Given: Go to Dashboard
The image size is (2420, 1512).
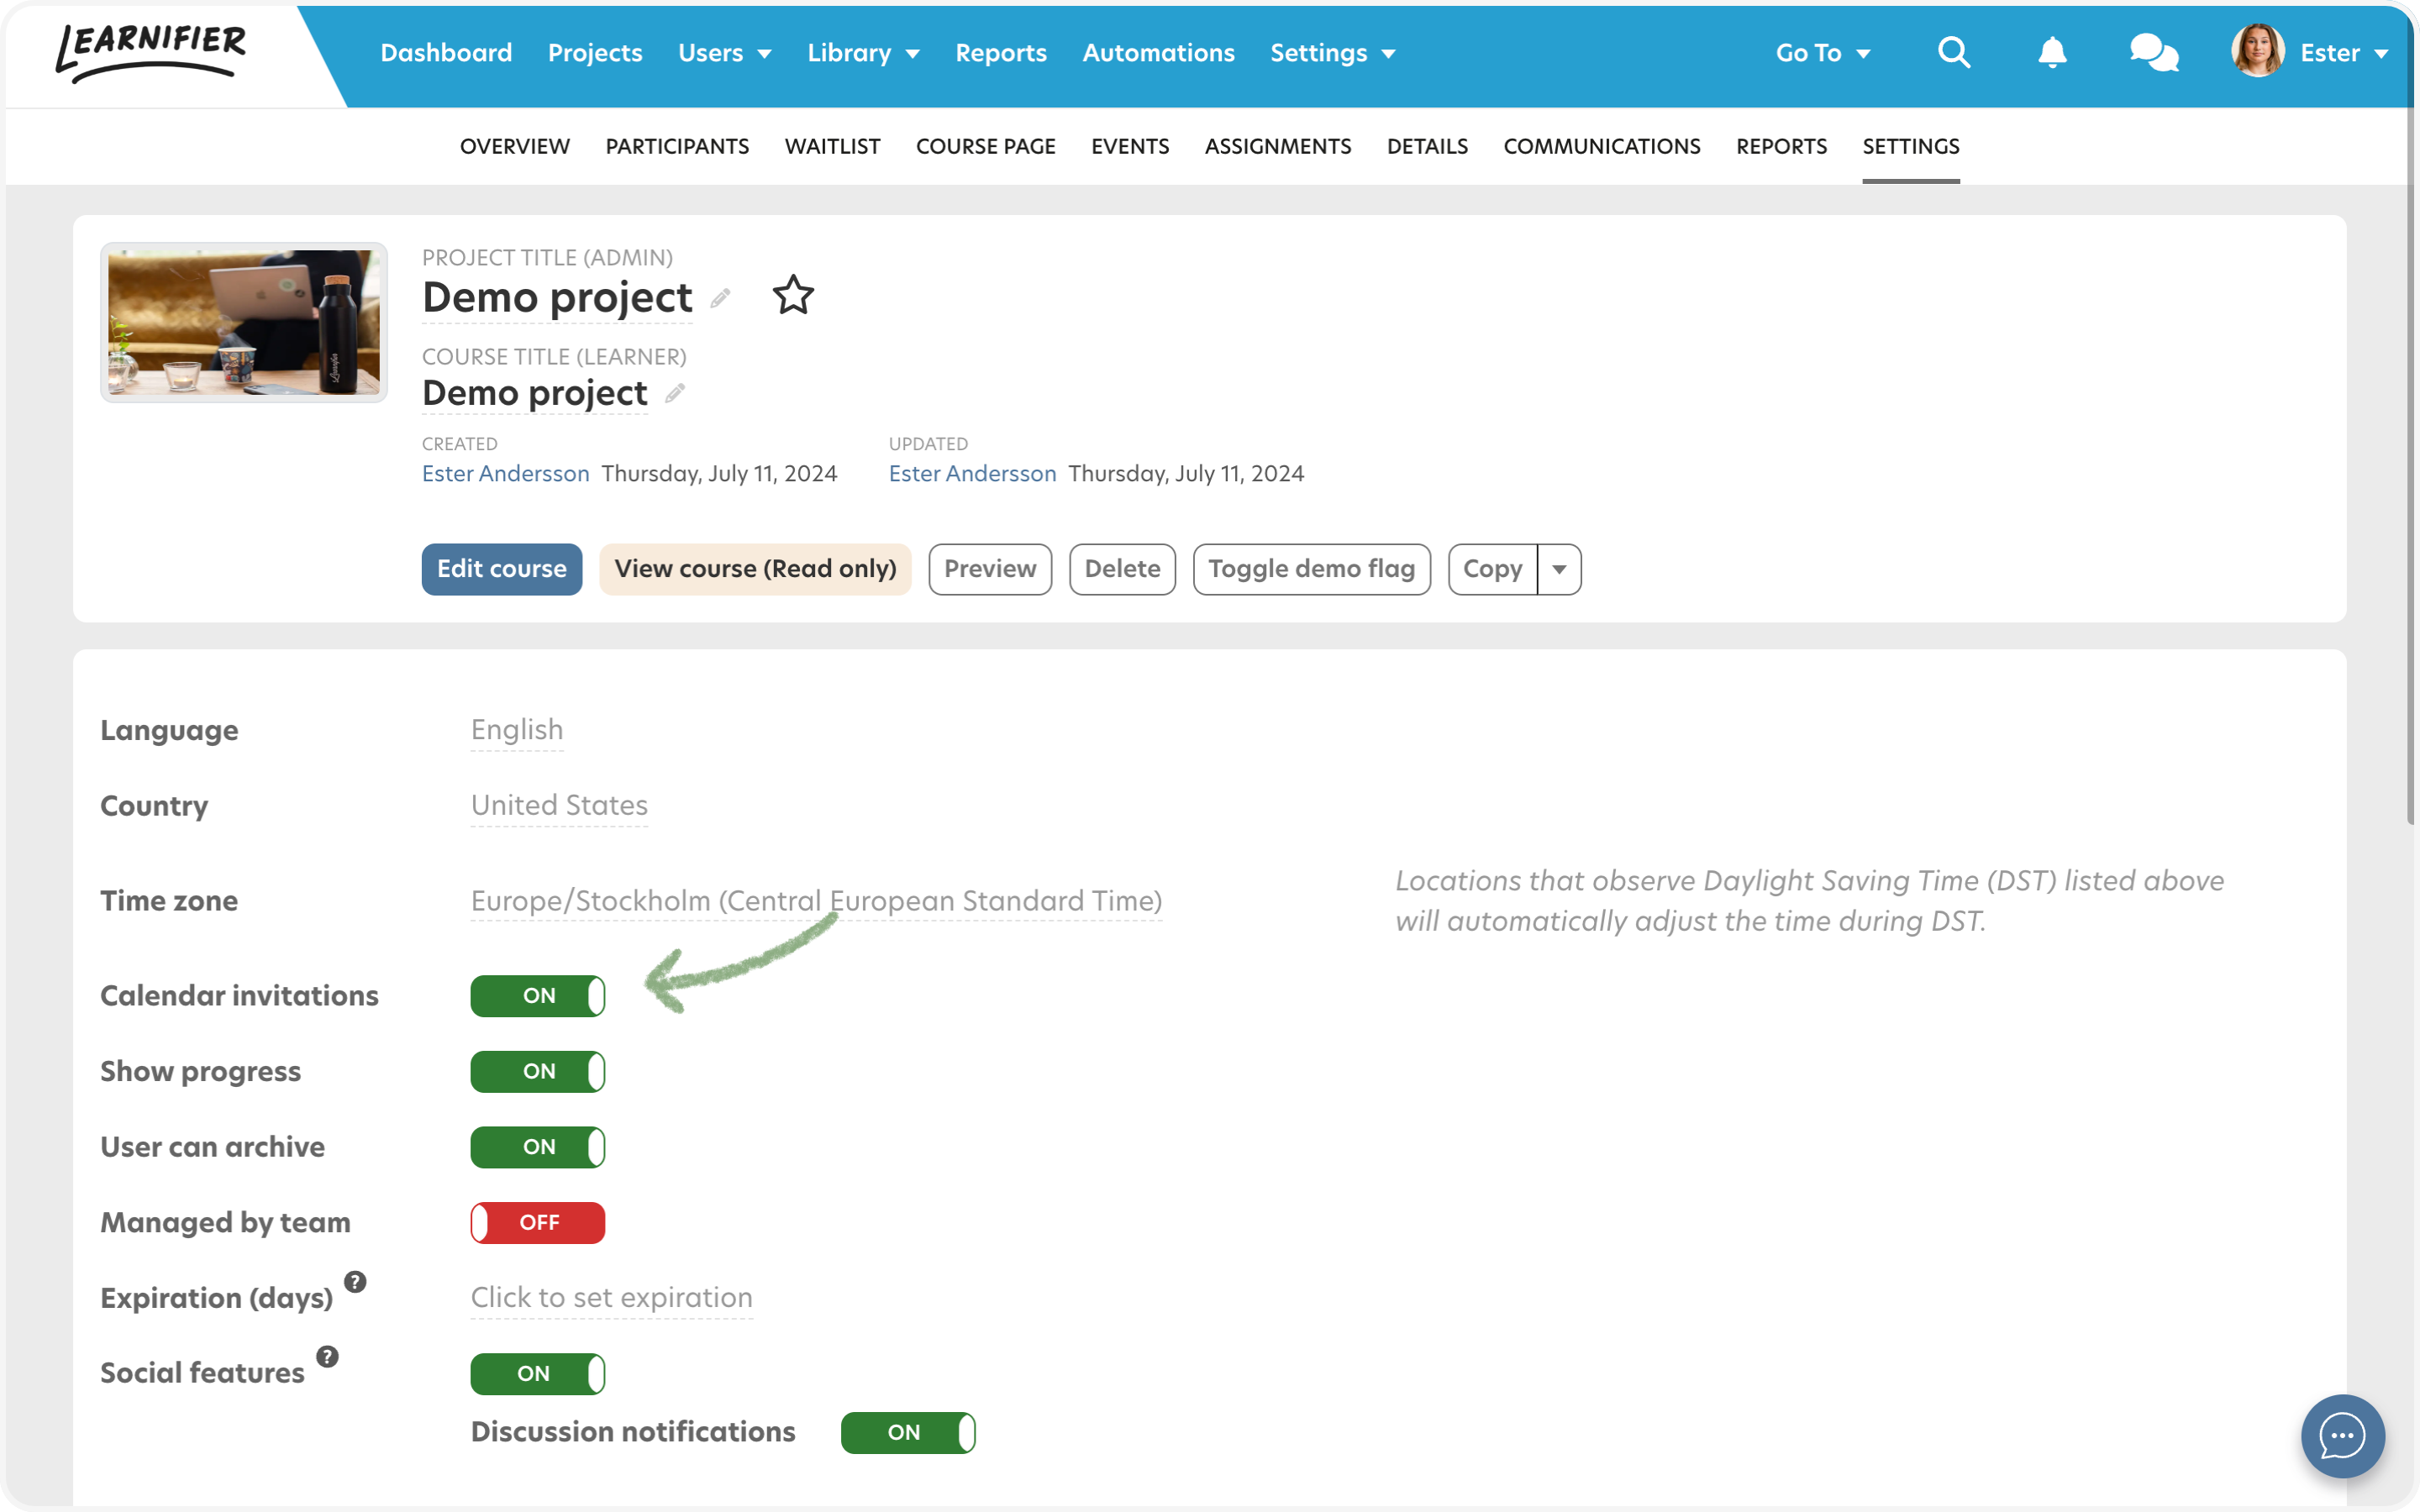Looking at the screenshot, I should tap(446, 53).
